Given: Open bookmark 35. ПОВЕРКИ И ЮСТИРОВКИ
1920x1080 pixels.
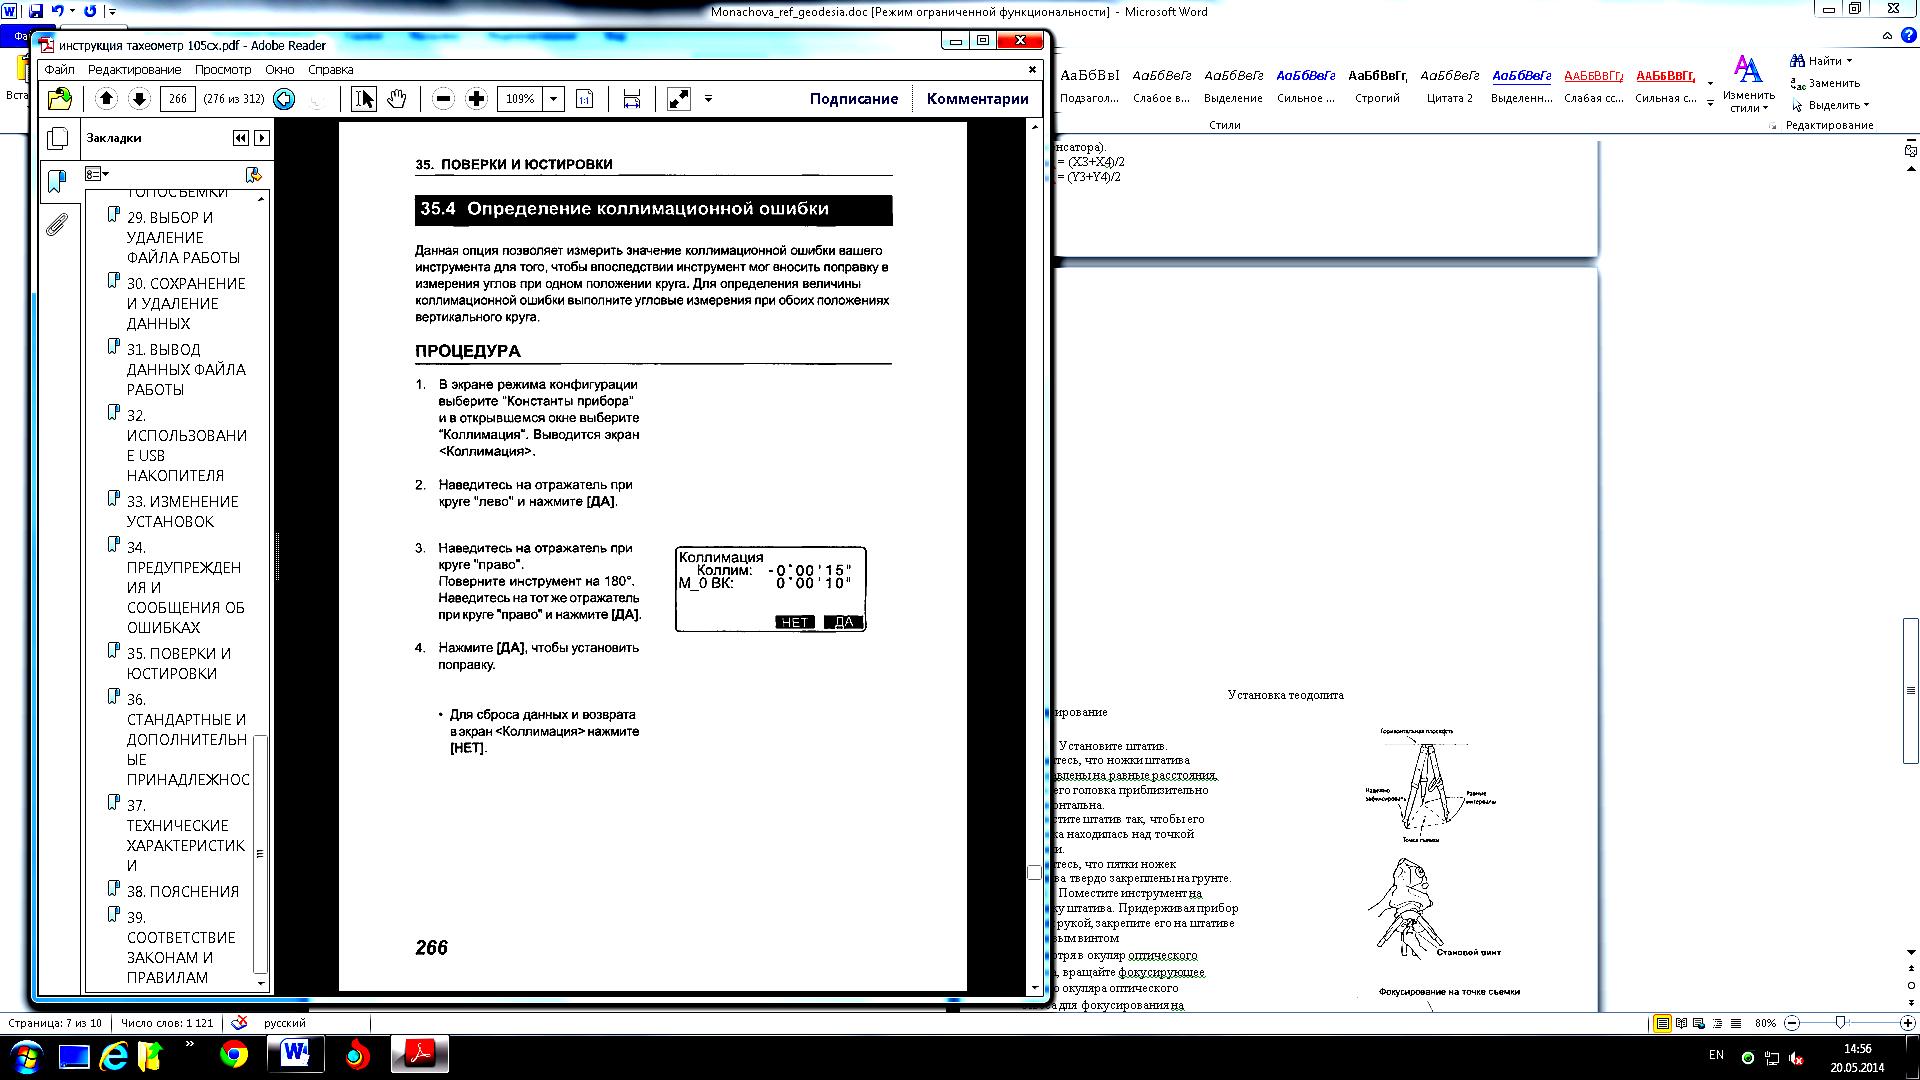Looking at the screenshot, I should click(178, 663).
